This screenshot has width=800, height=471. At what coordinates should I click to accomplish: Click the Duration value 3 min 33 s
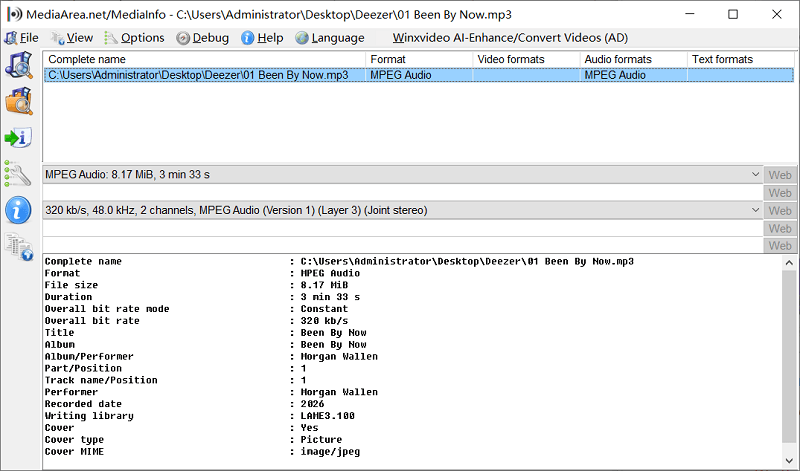(330, 297)
